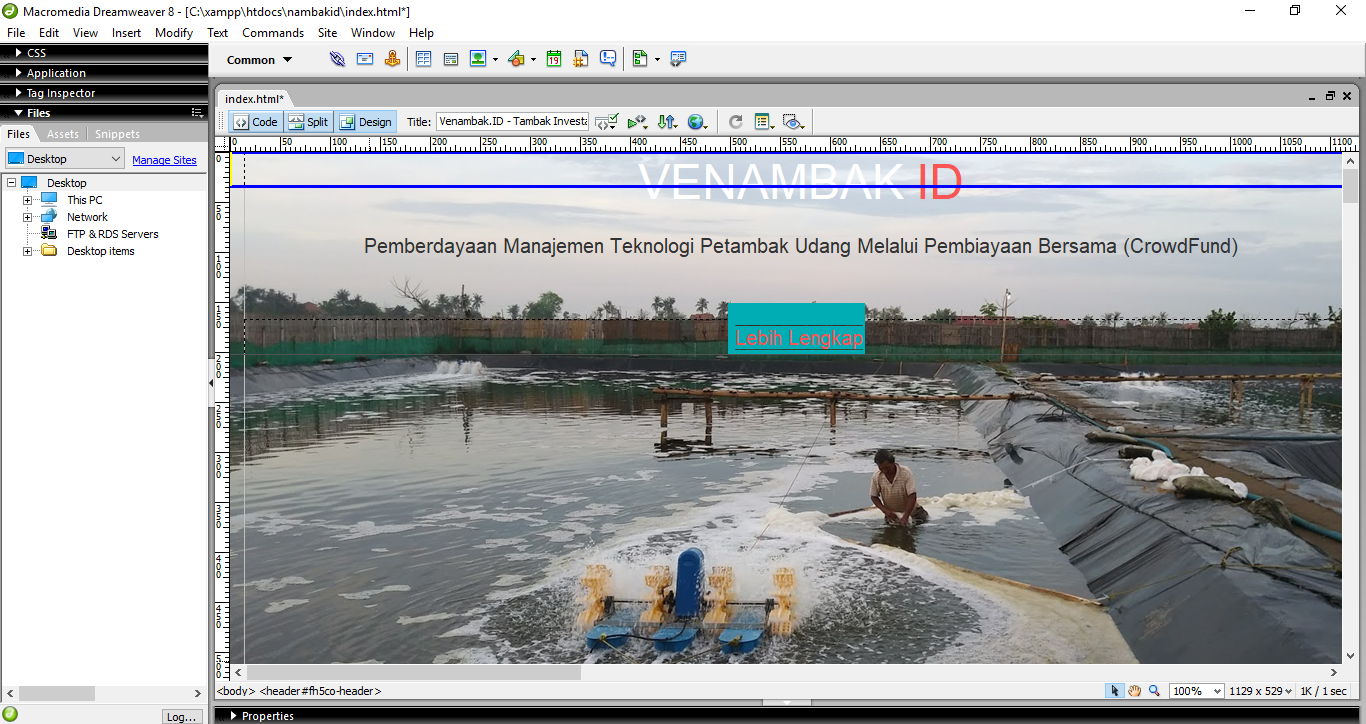
Task: Collapse the Files panel group
Action: click(x=16, y=112)
